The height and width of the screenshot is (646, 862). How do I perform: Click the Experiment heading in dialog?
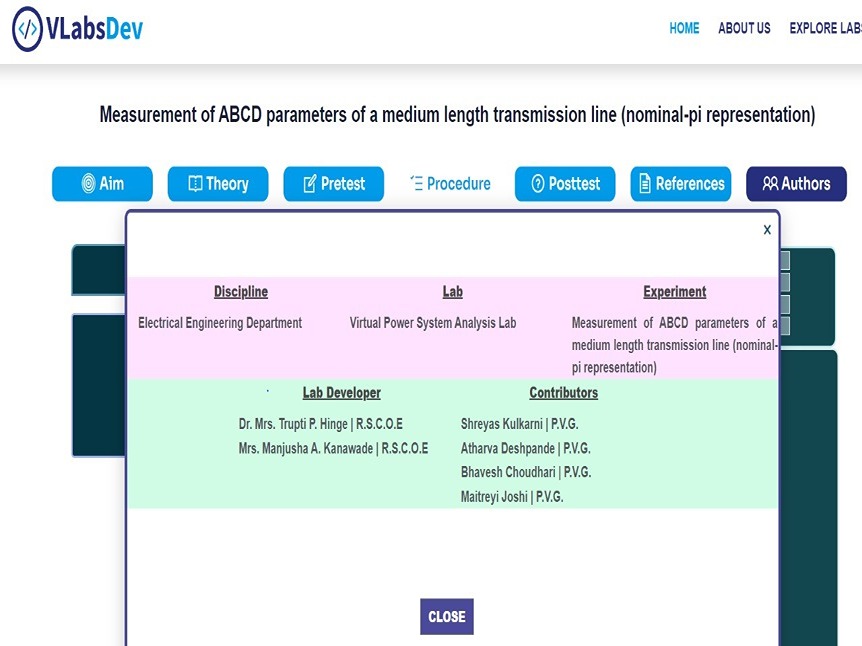click(x=675, y=292)
